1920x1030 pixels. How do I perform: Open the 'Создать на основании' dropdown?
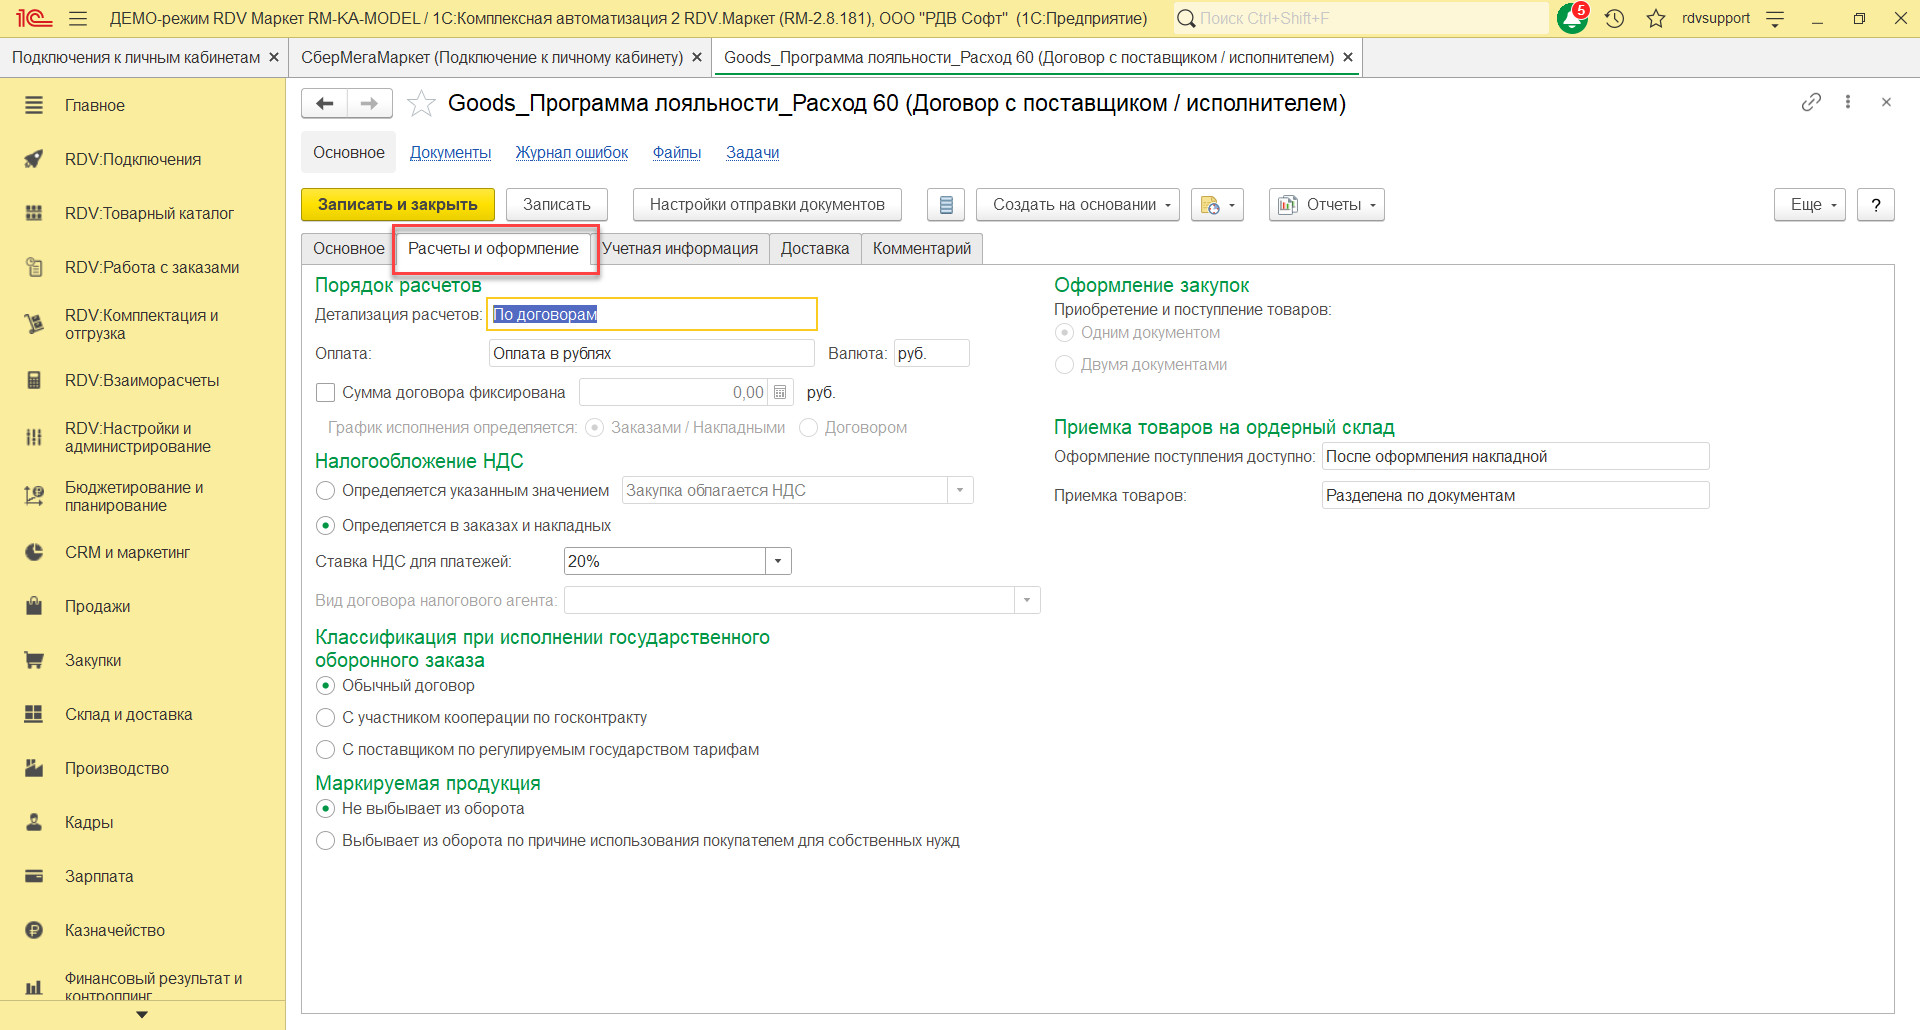pyautogui.click(x=1077, y=205)
